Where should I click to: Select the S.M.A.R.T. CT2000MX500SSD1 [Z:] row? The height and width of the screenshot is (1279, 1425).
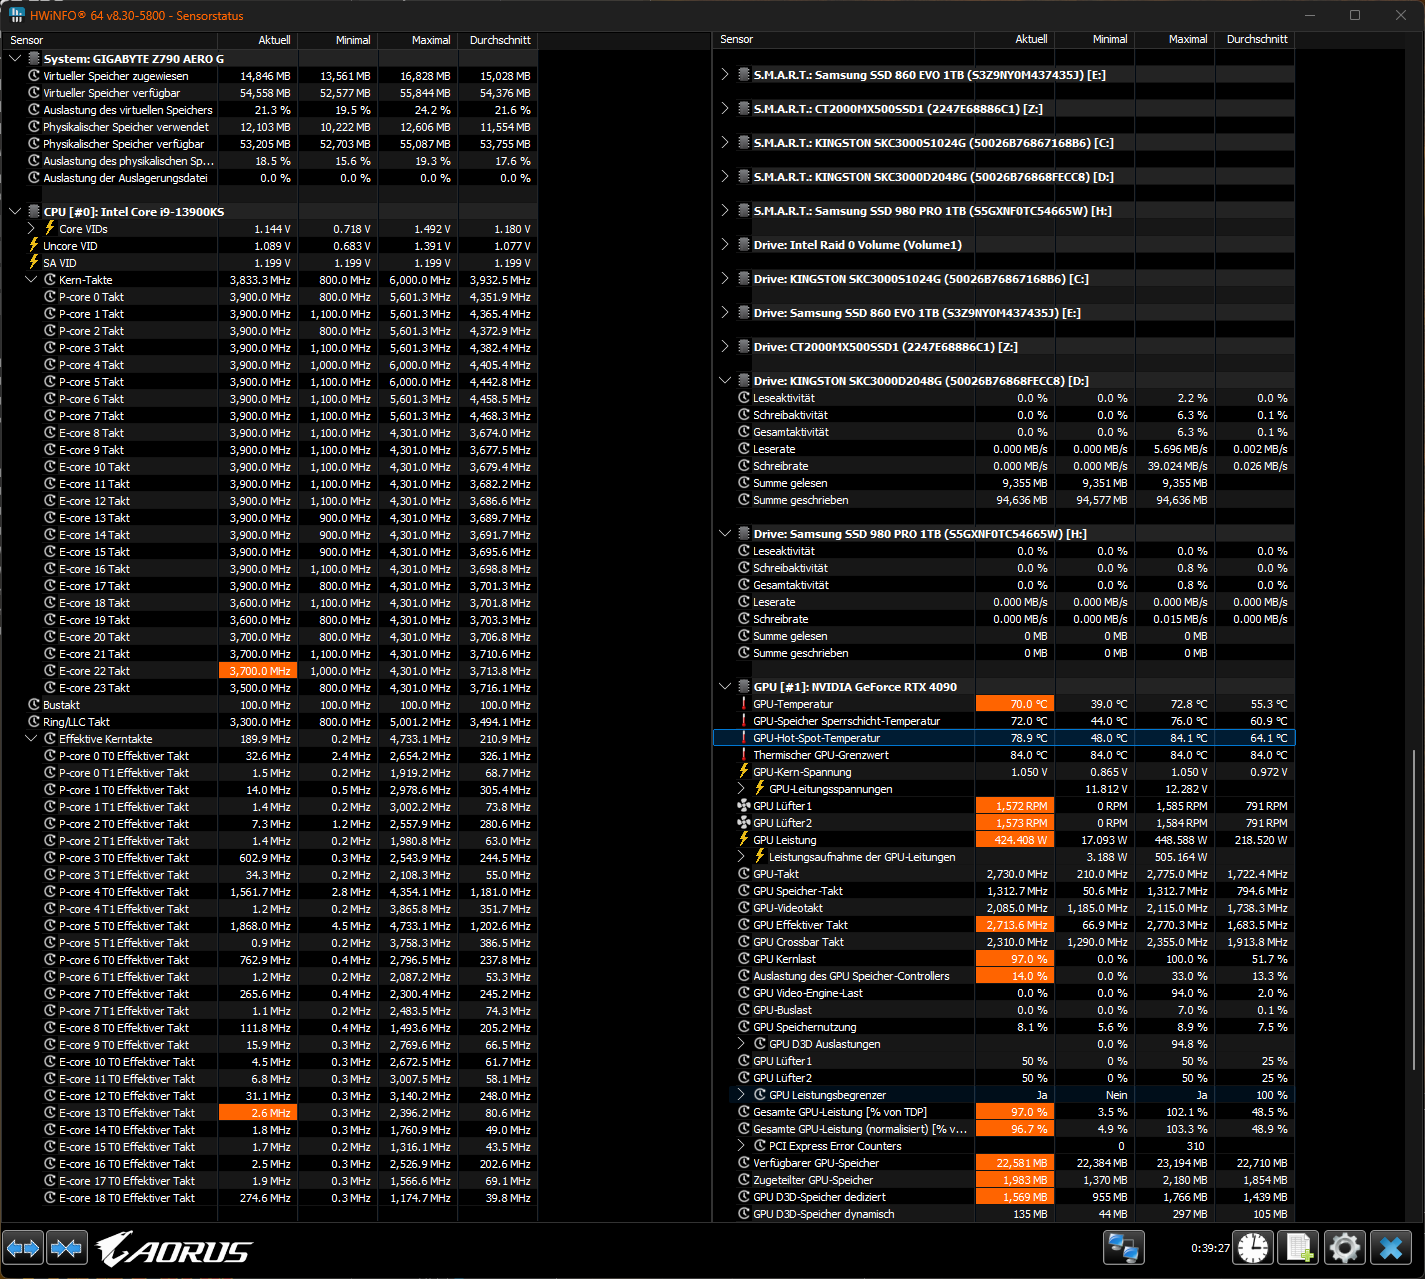click(x=1004, y=109)
